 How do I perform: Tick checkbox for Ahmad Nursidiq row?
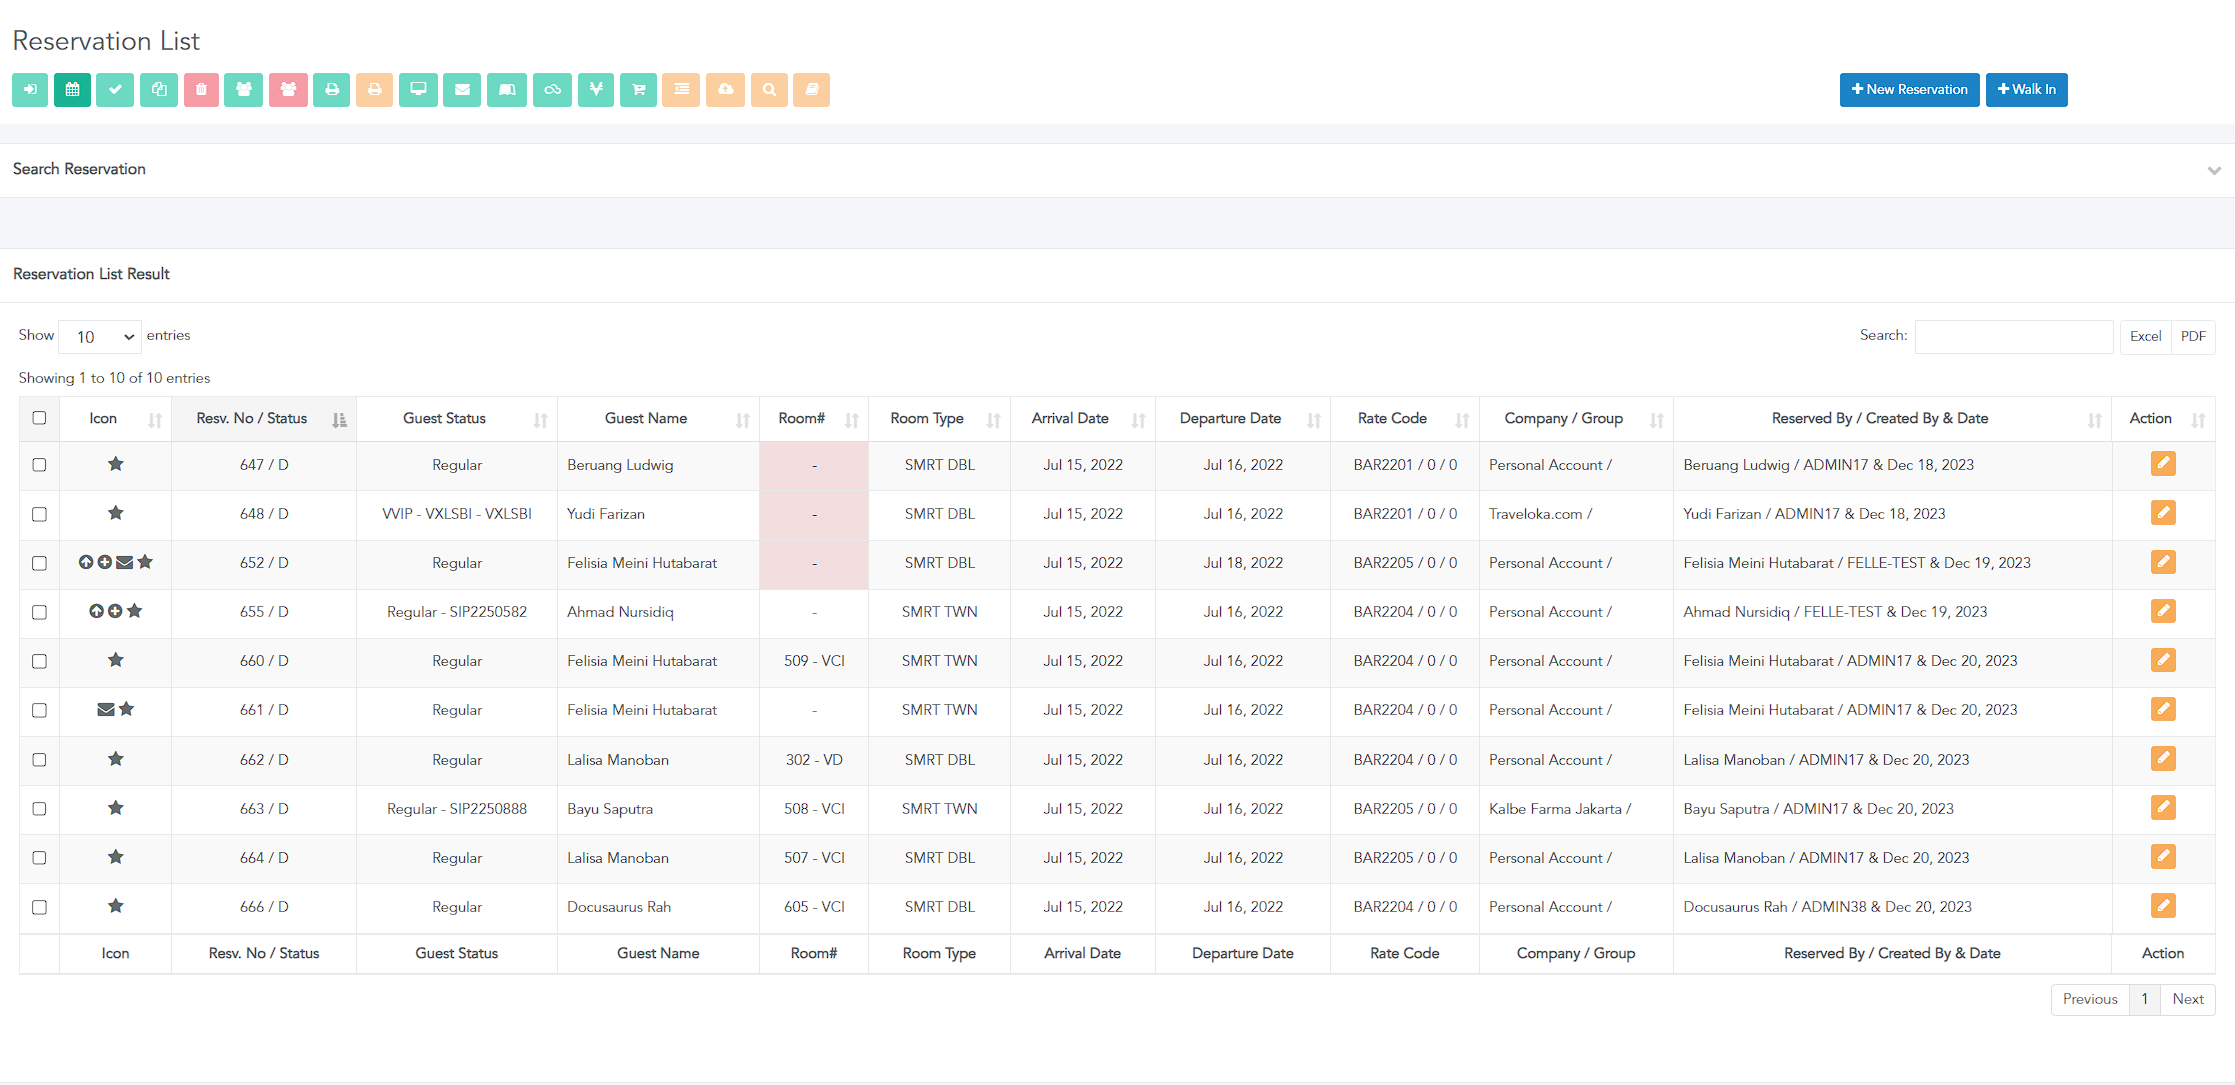click(x=39, y=612)
